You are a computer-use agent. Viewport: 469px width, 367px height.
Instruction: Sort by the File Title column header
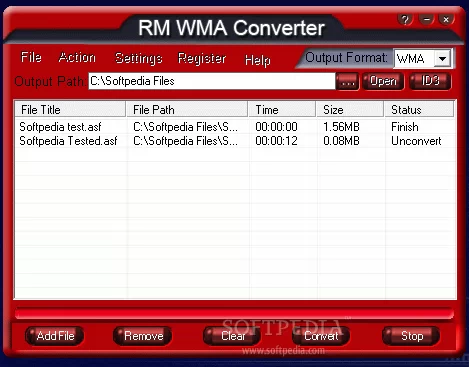pos(70,109)
